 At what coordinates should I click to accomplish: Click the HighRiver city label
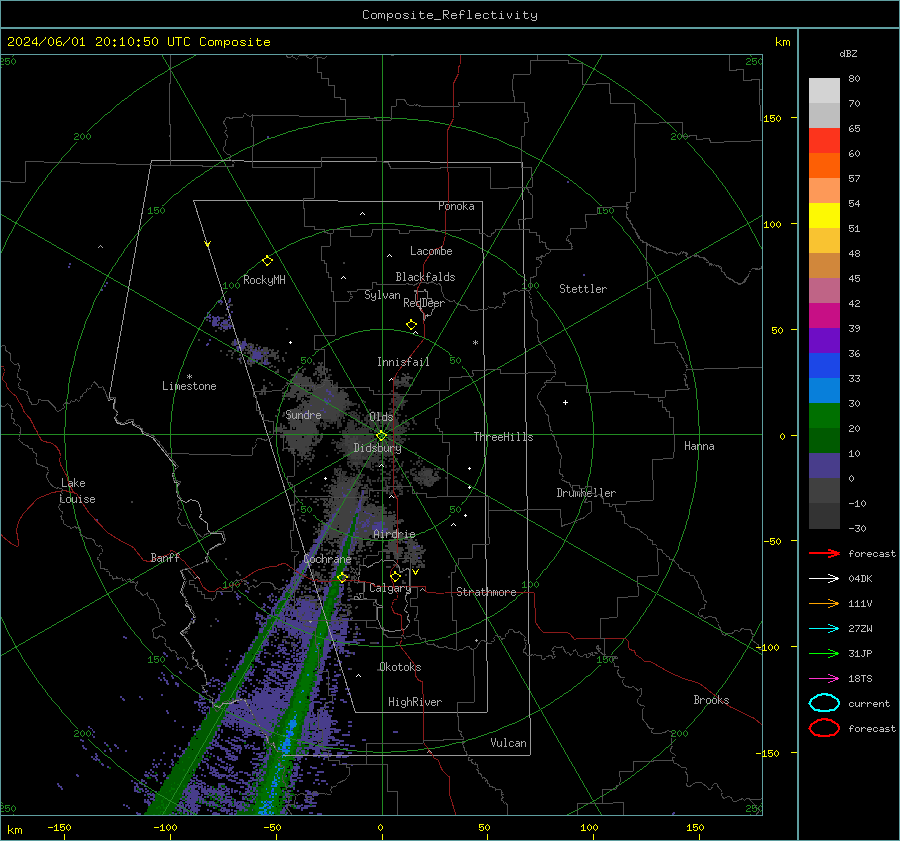pos(415,702)
